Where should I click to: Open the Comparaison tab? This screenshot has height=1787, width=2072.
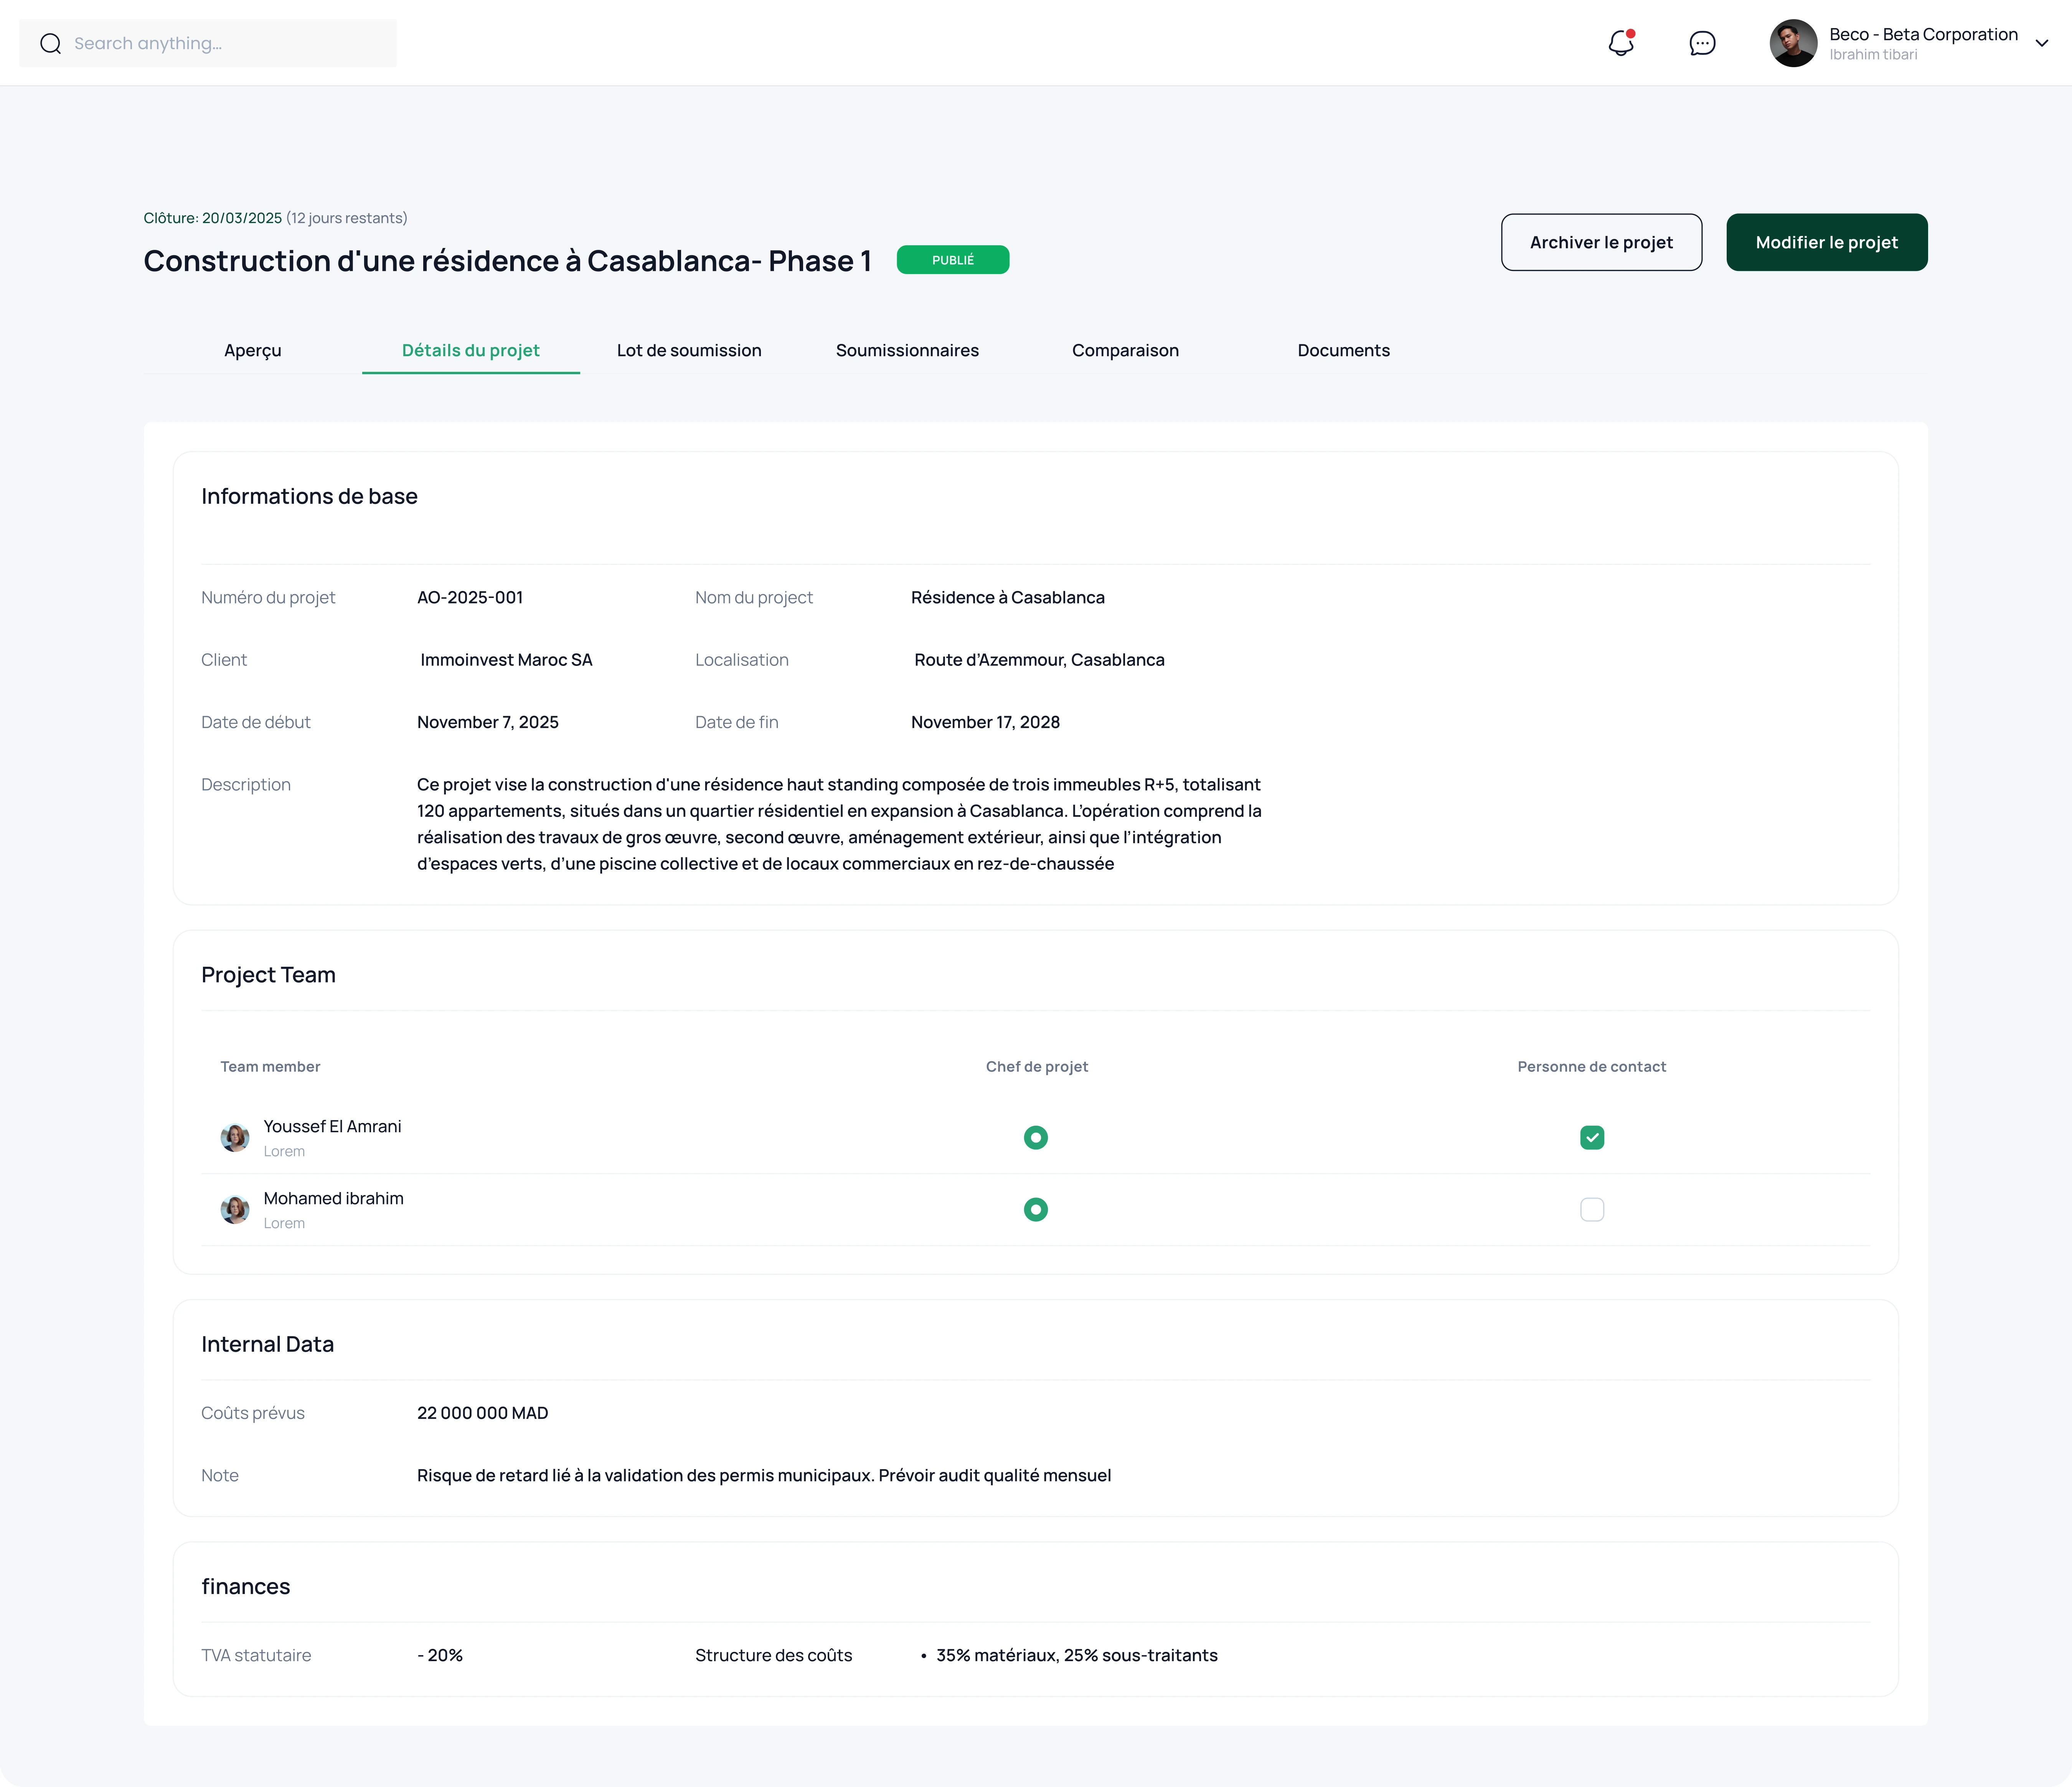pos(1125,350)
